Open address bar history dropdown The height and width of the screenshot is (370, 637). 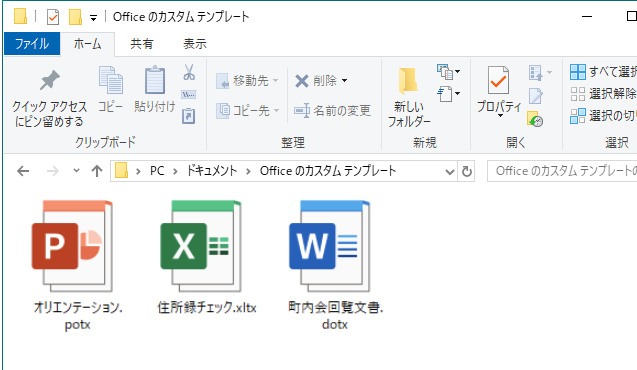coord(449,171)
